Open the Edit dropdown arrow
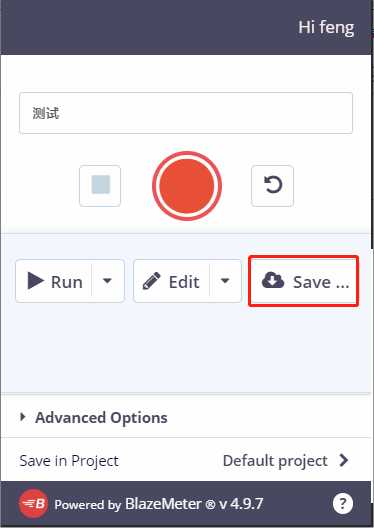Screen dimensions: 374x528 (x=225, y=280)
